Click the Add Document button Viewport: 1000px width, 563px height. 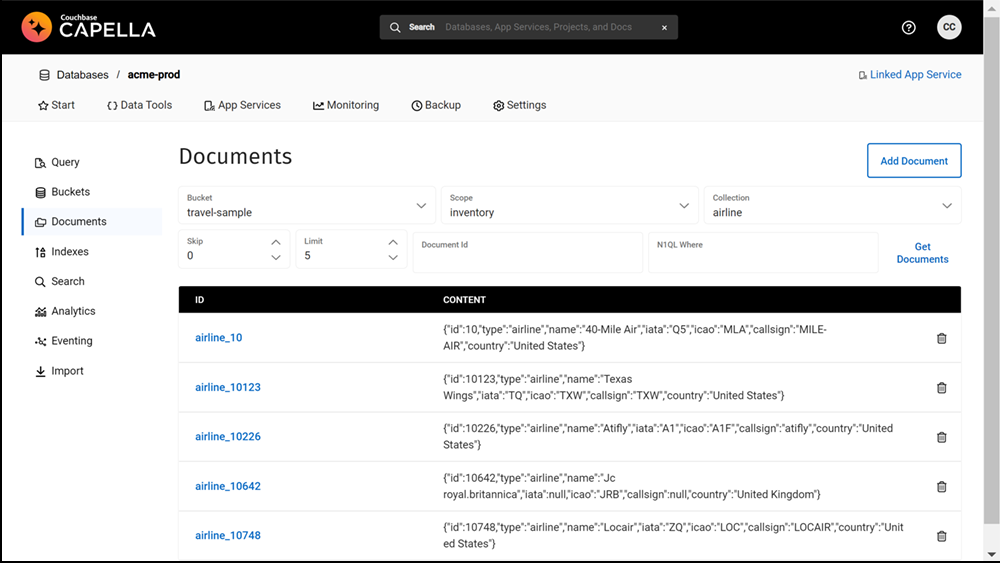pyautogui.click(x=914, y=161)
